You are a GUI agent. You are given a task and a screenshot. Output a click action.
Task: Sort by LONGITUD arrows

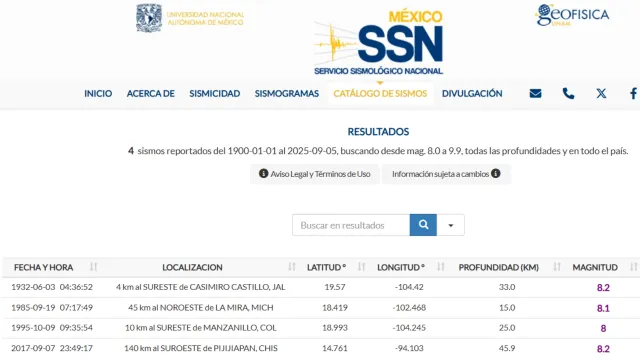[440, 267]
